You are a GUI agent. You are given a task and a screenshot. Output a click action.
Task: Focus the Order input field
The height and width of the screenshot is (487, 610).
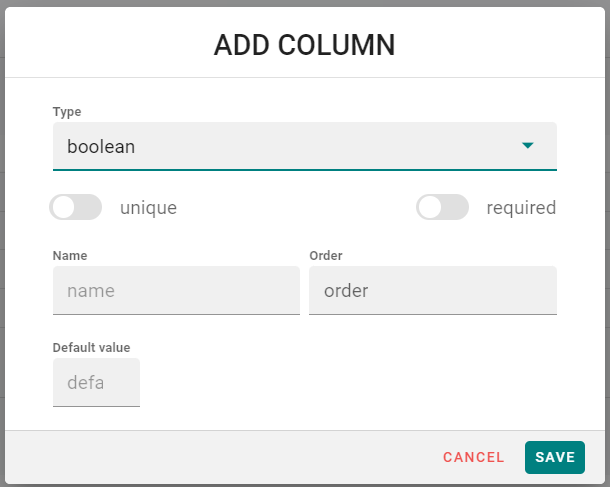pyautogui.click(x=433, y=291)
